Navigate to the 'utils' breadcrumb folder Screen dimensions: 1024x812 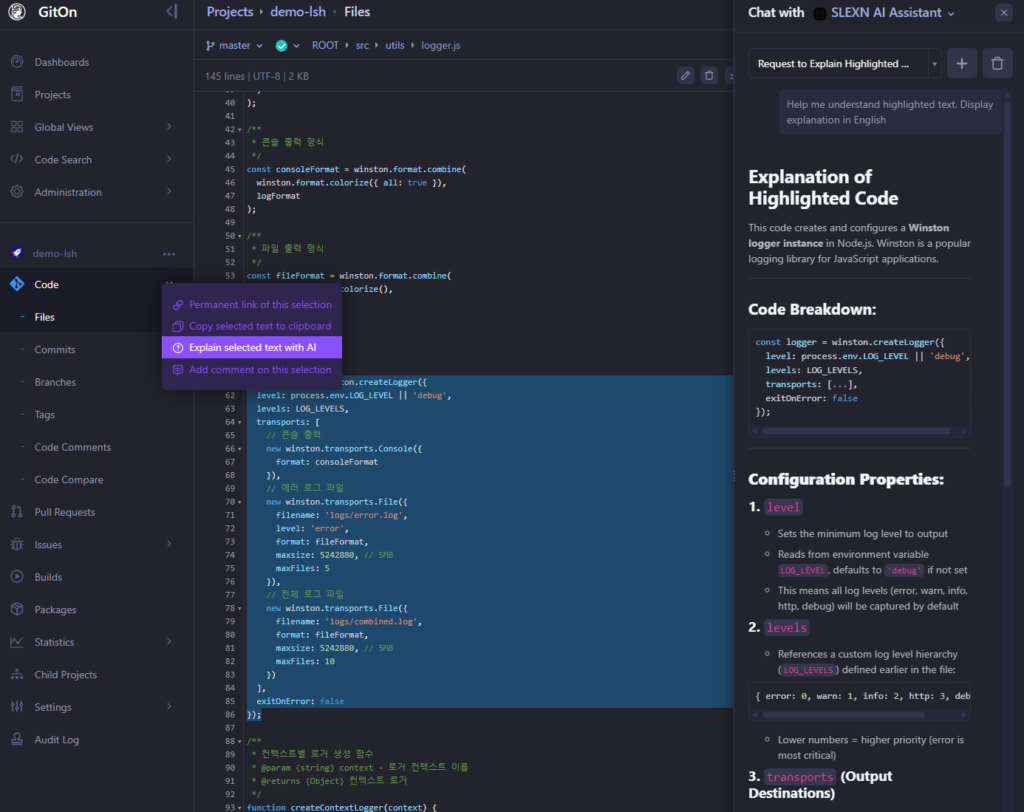[x=397, y=45]
